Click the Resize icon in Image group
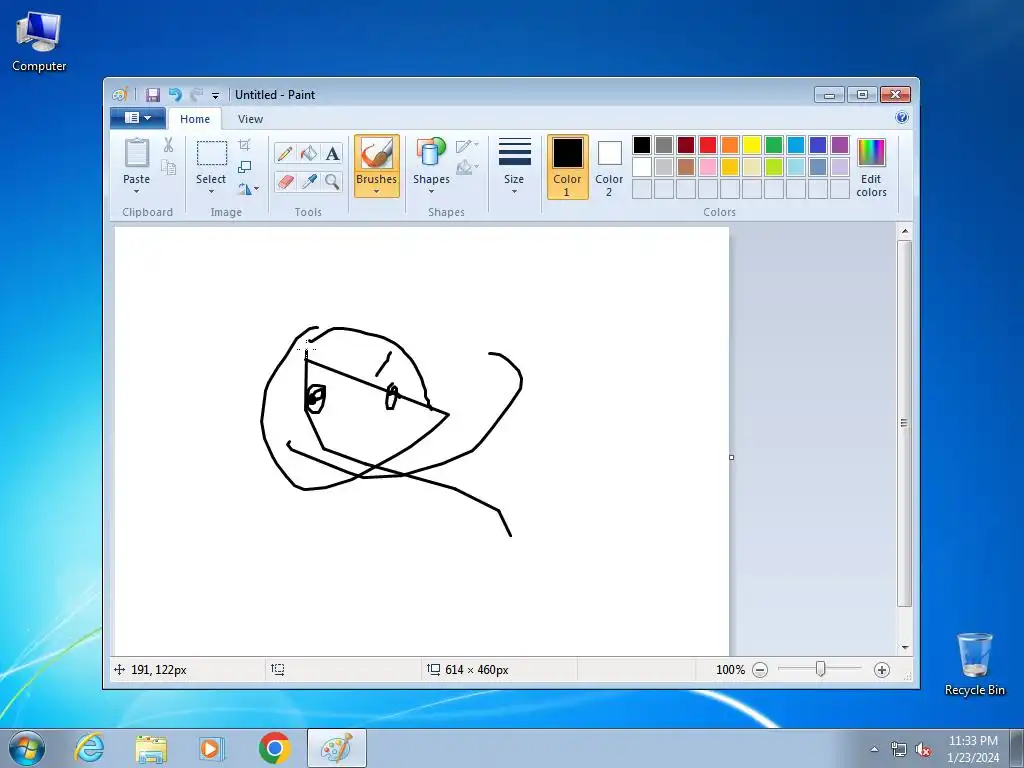Image resolution: width=1024 pixels, height=768 pixels. point(244,167)
